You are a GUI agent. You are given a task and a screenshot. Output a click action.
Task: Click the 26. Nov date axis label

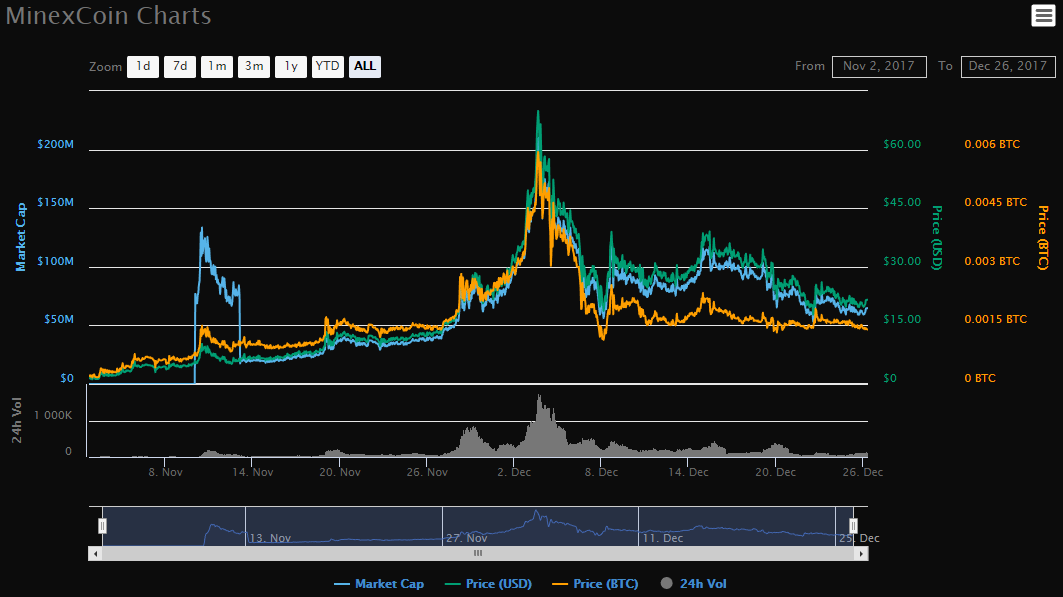point(427,472)
